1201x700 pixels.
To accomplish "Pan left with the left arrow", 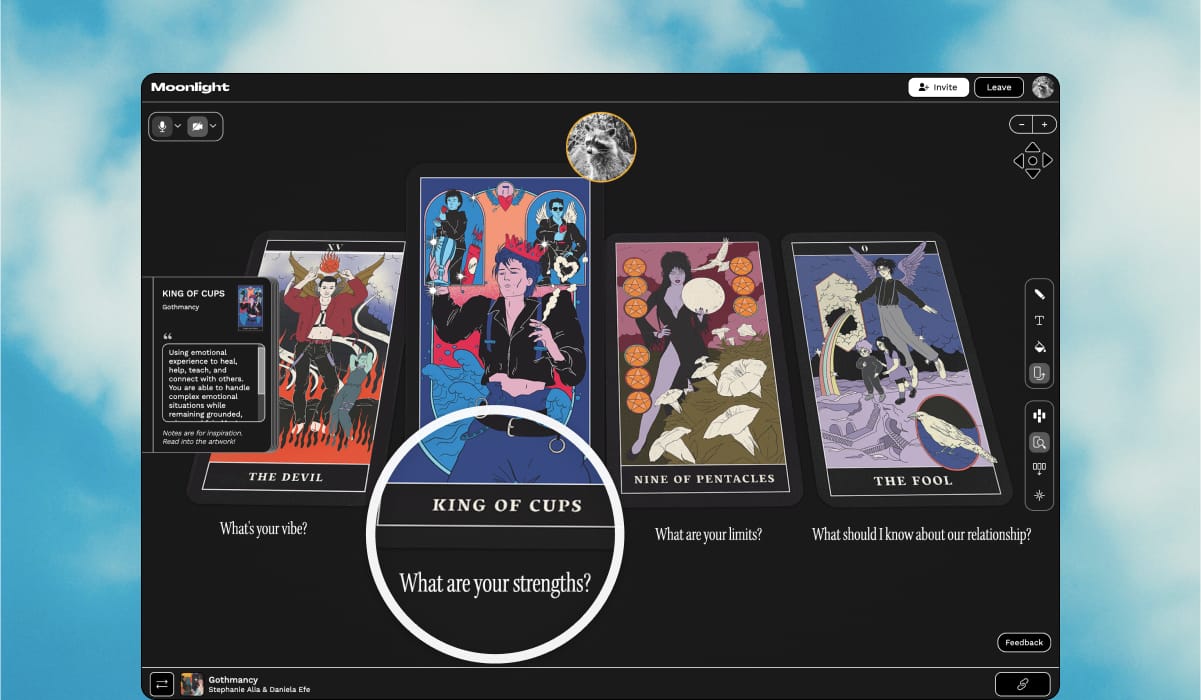I will (1019, 160).
